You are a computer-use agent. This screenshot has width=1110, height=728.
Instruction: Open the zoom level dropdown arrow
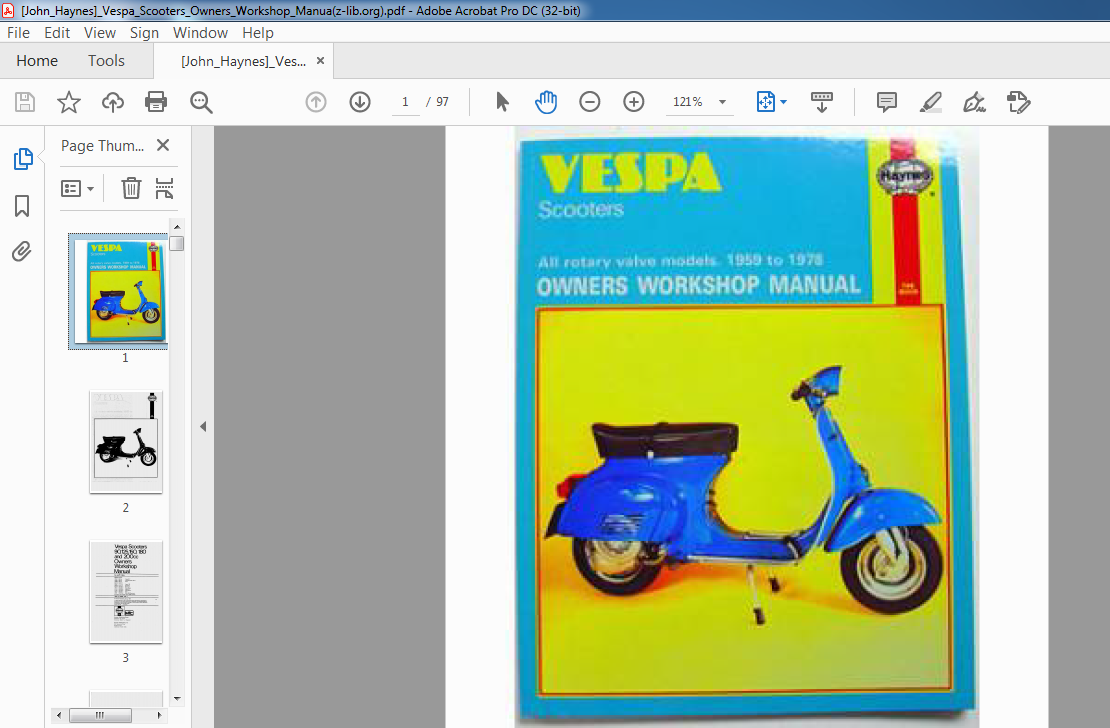point(723,102)
